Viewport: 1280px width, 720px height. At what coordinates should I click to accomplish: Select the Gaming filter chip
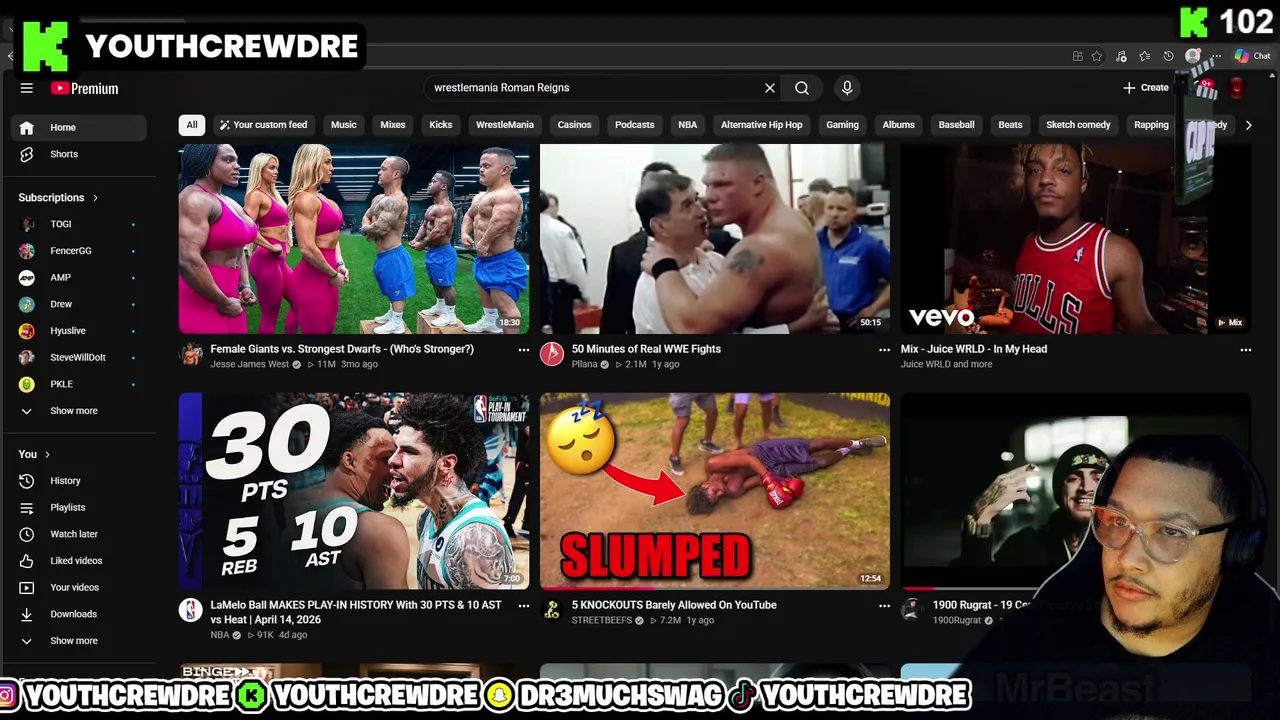[x=842, y=125]
